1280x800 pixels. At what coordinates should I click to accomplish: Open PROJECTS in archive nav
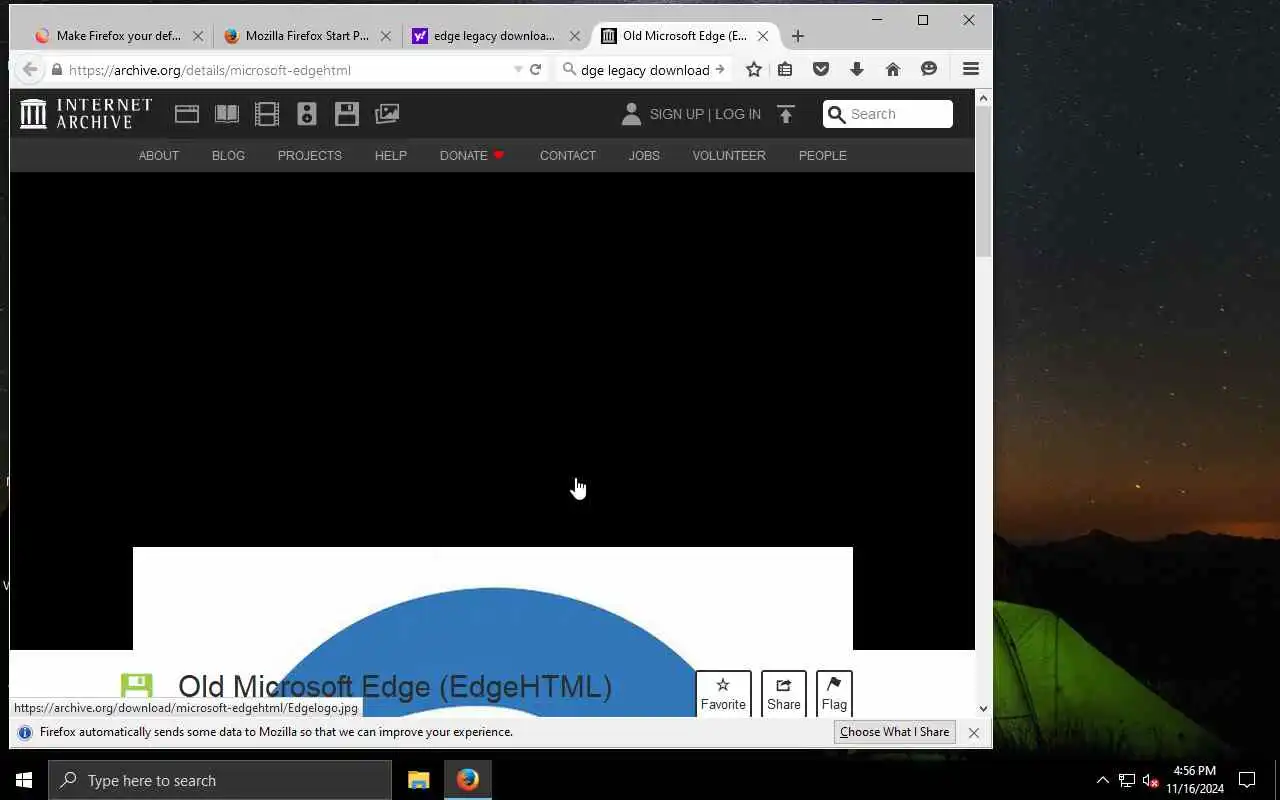310,156
